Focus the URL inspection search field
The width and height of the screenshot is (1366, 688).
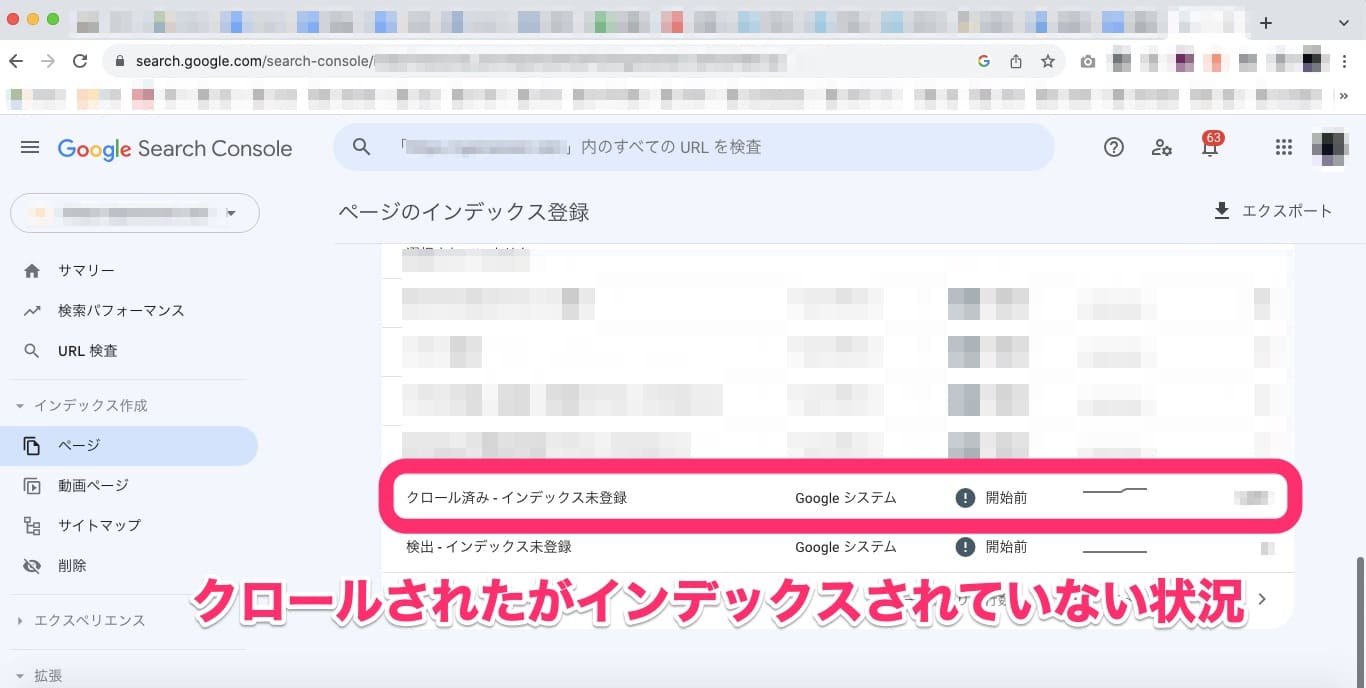[694, 147]
